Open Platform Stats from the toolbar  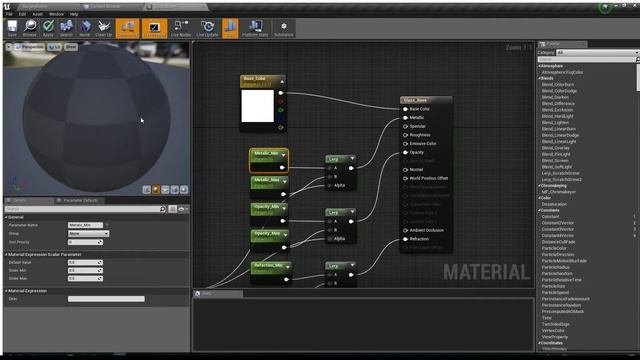(255, 28)
